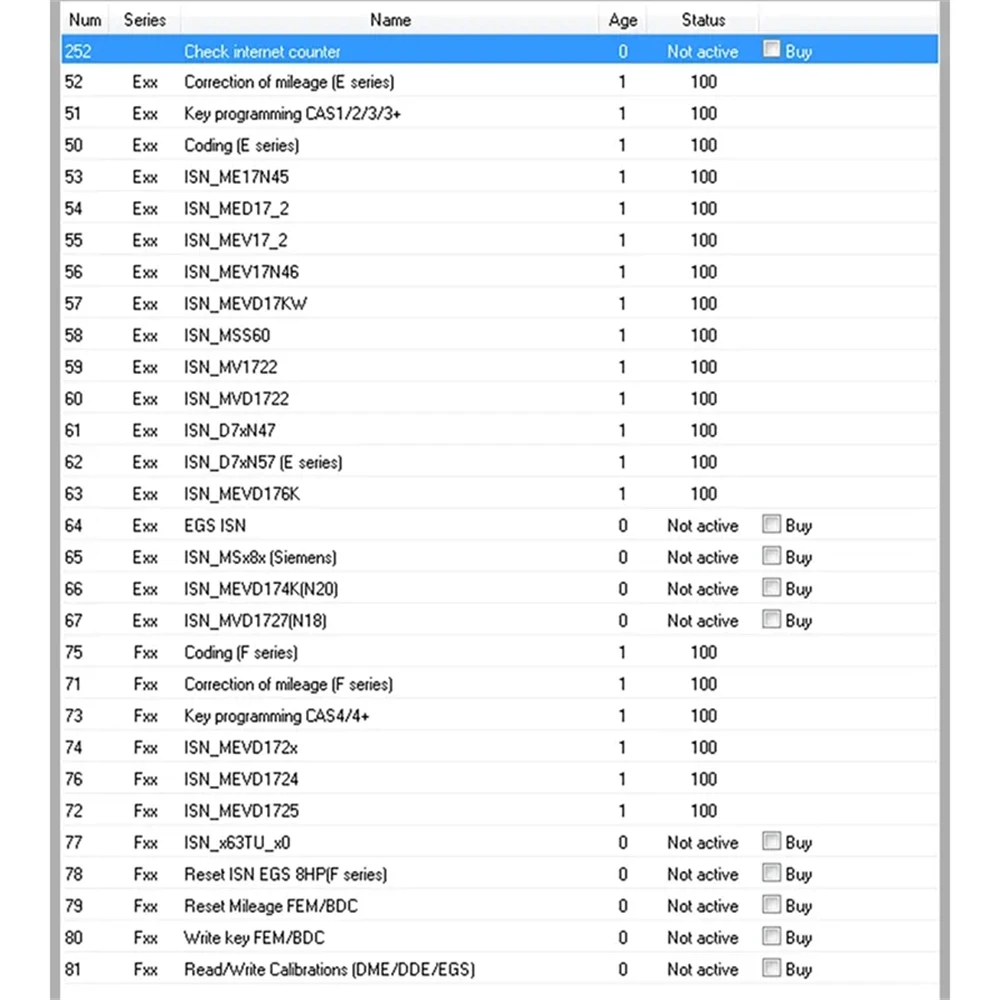The width and height of the screenshot is (1000, 1000).
Task: Check Buy box for ISN_MSx8x (Siemens)
Action: pos(771,555)
